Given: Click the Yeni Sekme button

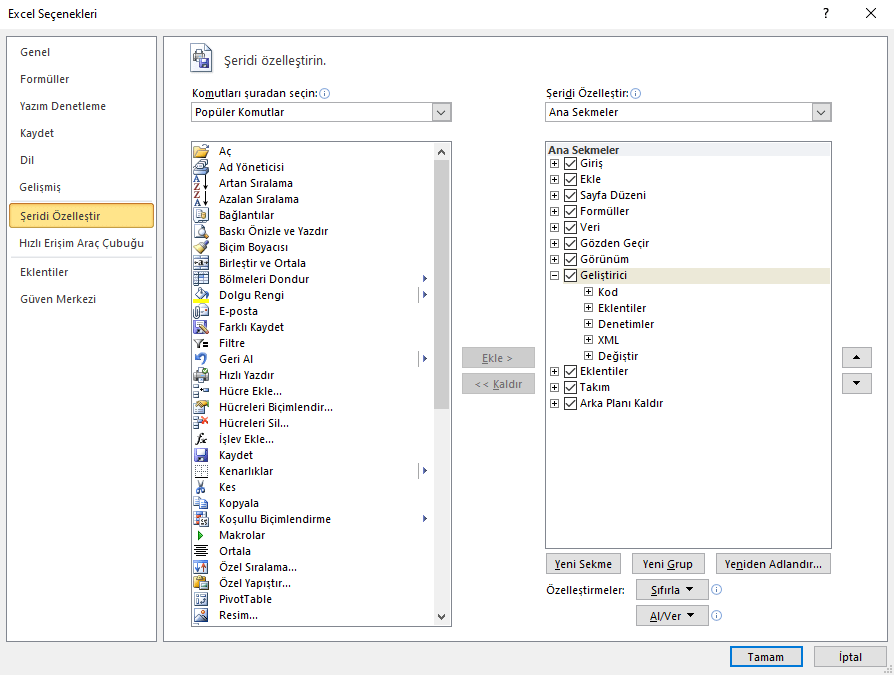Looking at the screenshot, I should 584,564.
